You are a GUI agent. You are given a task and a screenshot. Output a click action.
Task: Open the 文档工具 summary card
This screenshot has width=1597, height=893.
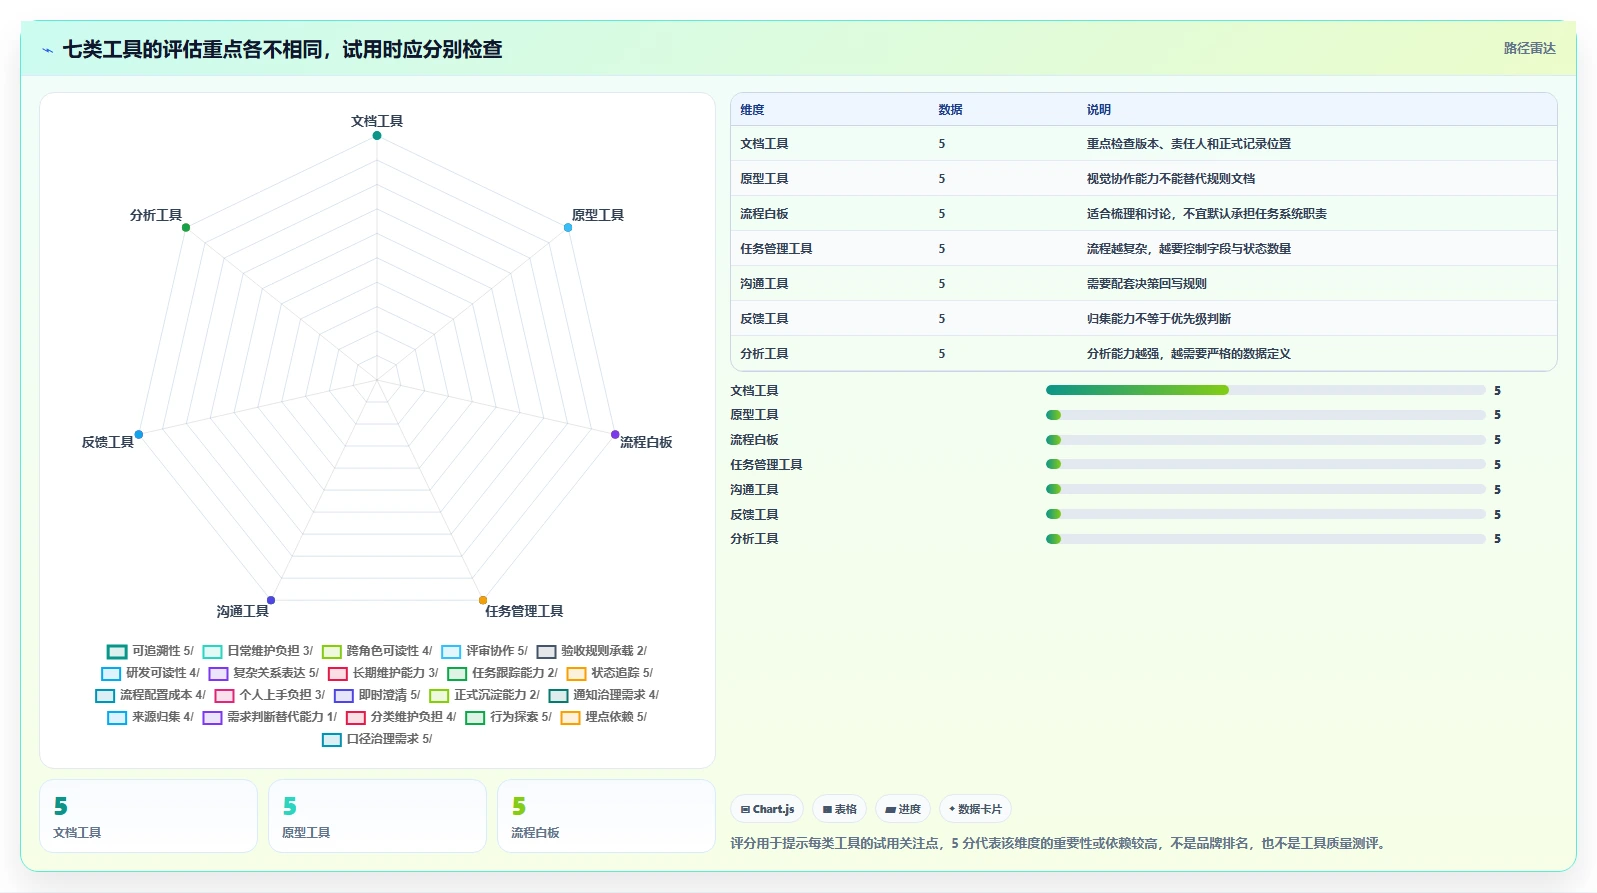[x=149, y=816]
